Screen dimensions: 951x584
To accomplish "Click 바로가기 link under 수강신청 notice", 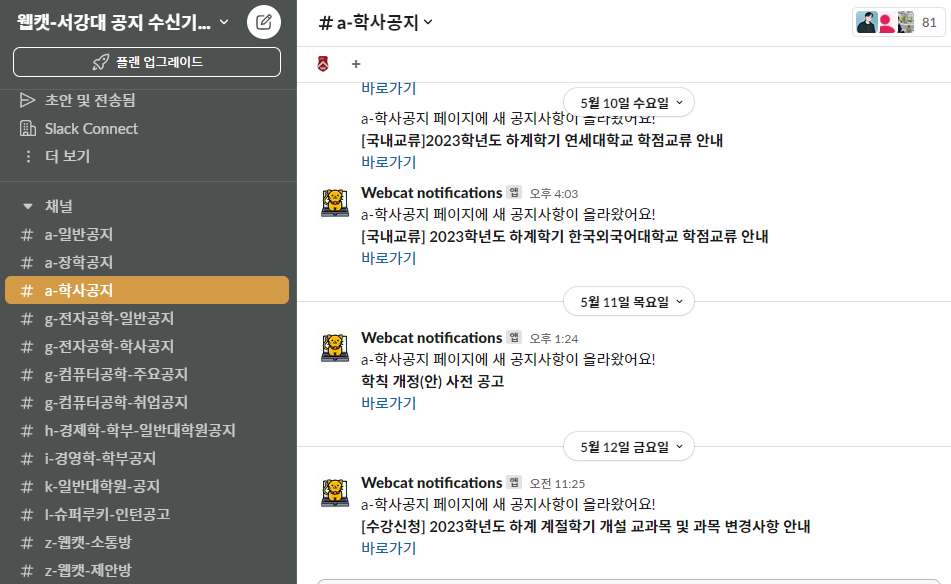I will point(389,548).
